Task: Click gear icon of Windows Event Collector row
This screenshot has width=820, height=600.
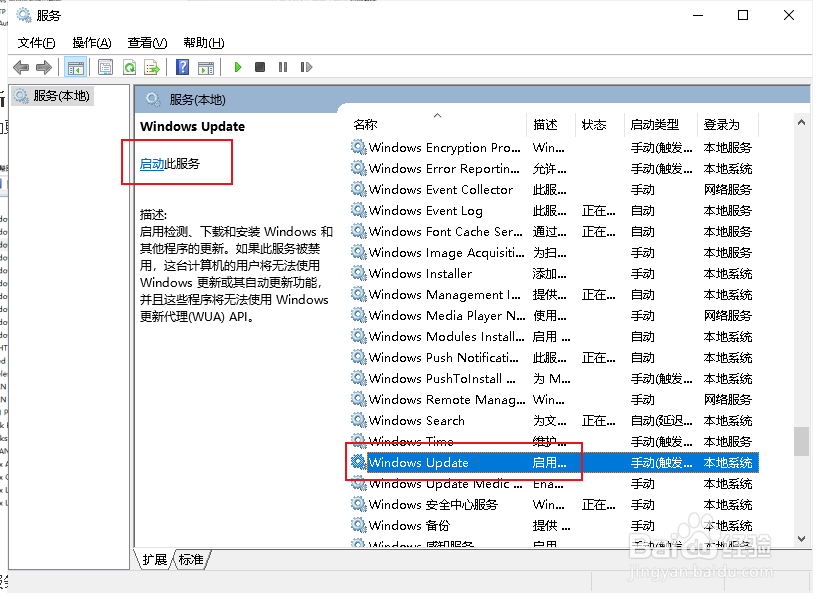Action: coord(358,189)
